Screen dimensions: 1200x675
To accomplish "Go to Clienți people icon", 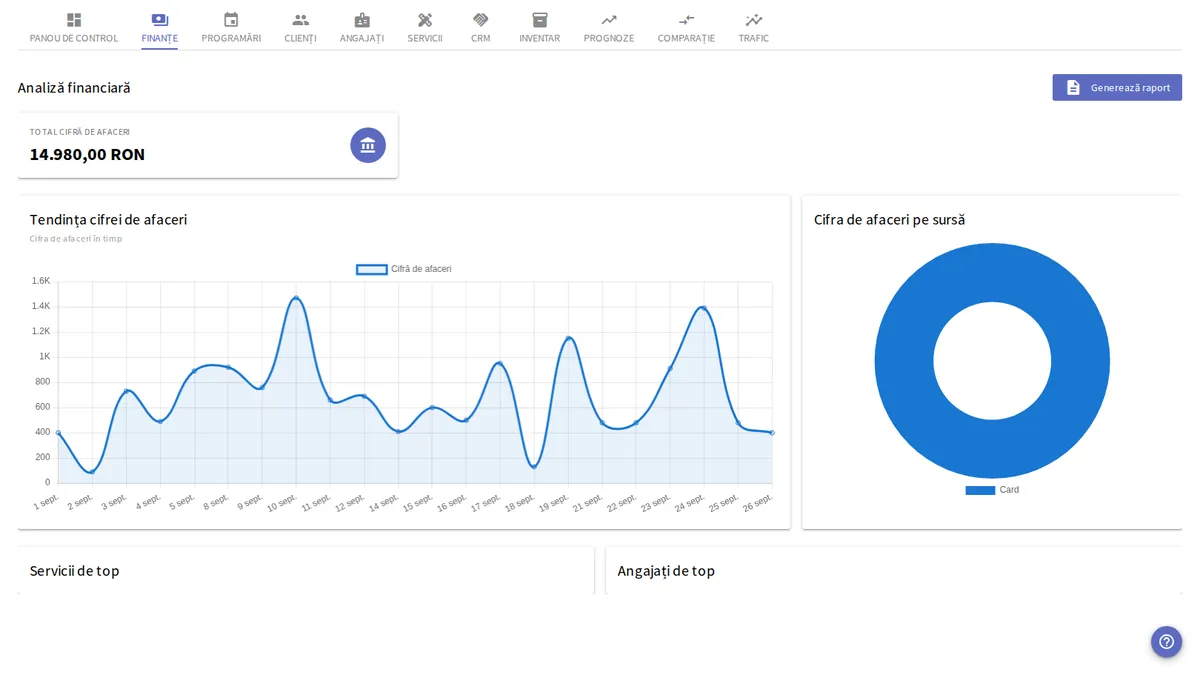I will (300, 20).
